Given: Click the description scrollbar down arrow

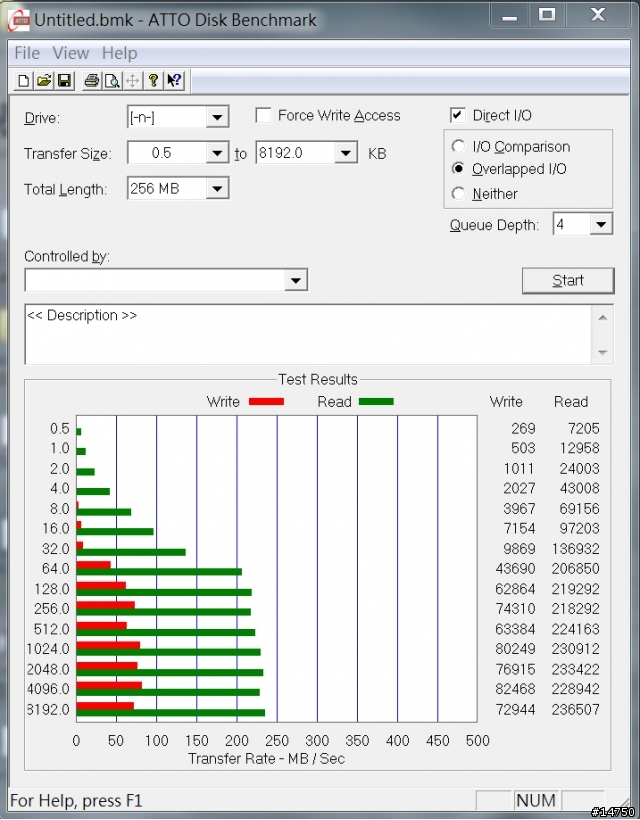Looking at the screenshot, I should [602, 352].
